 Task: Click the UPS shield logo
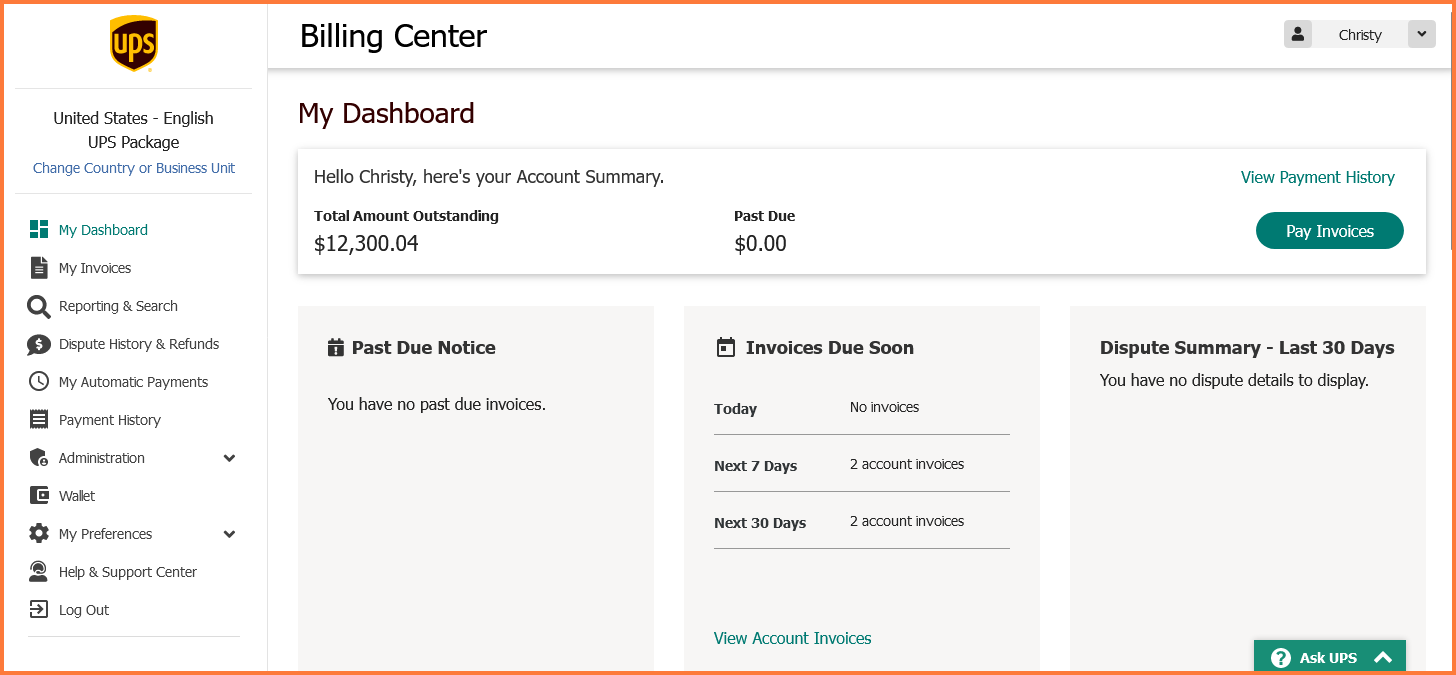[133, 44]
